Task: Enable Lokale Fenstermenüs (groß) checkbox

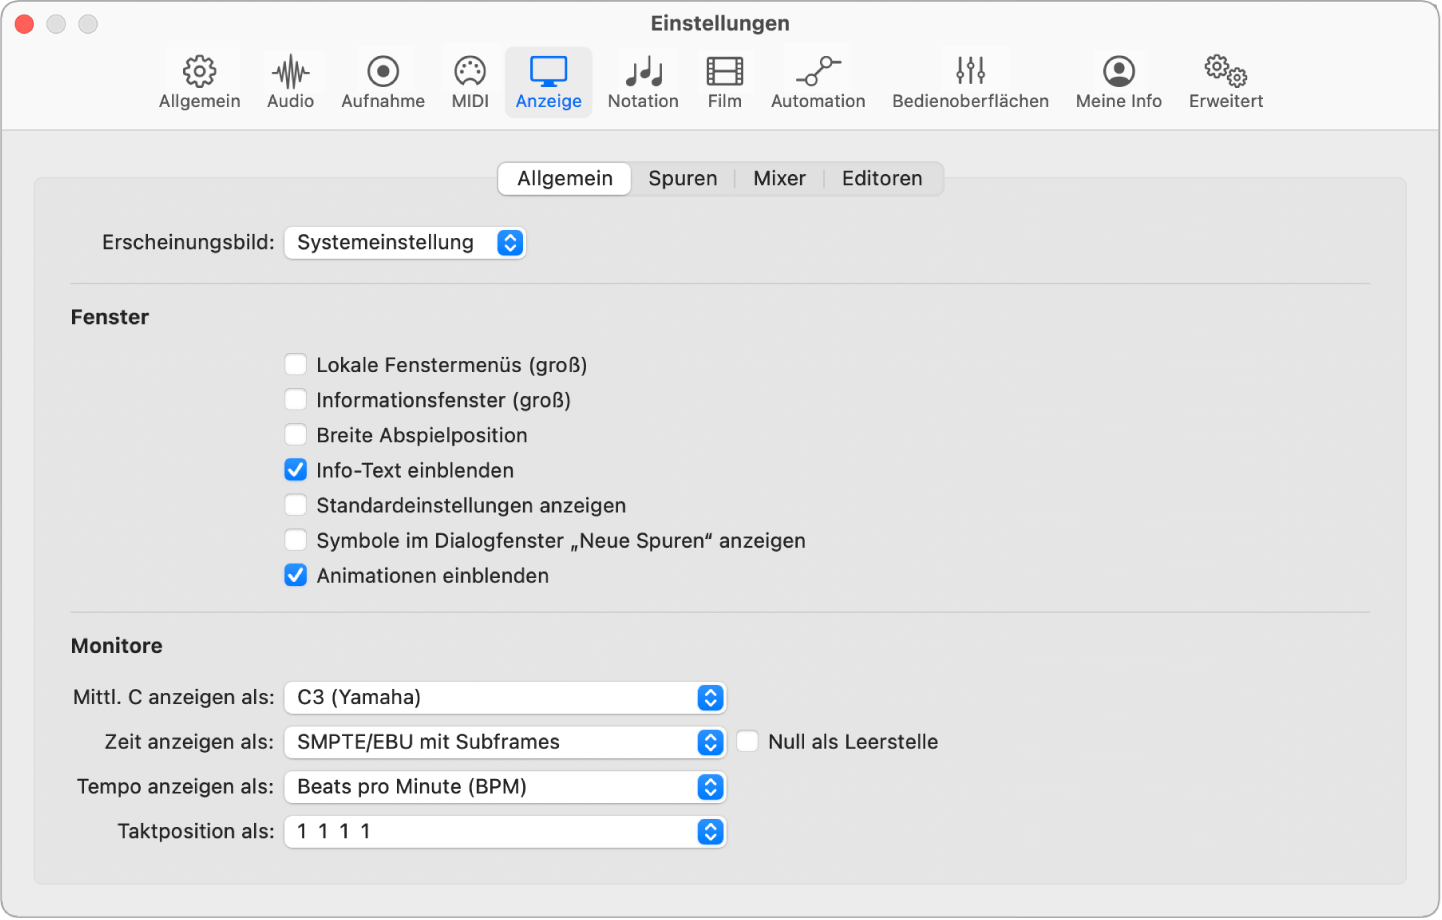Action: tap(296, 365)
